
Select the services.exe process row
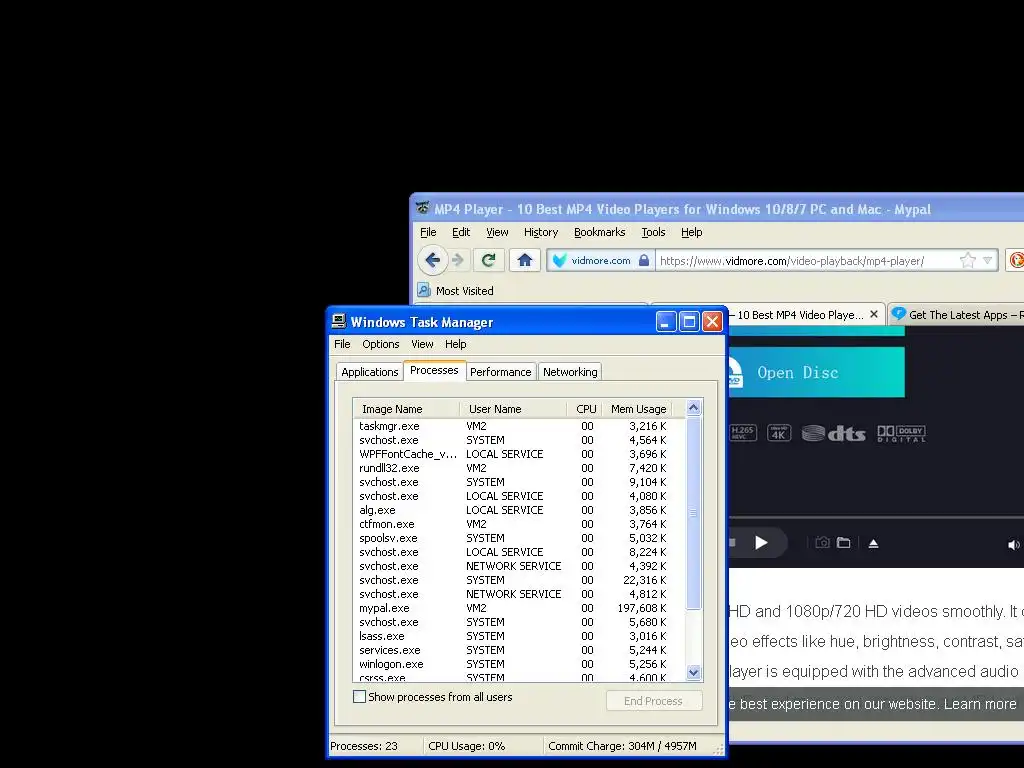519,650
